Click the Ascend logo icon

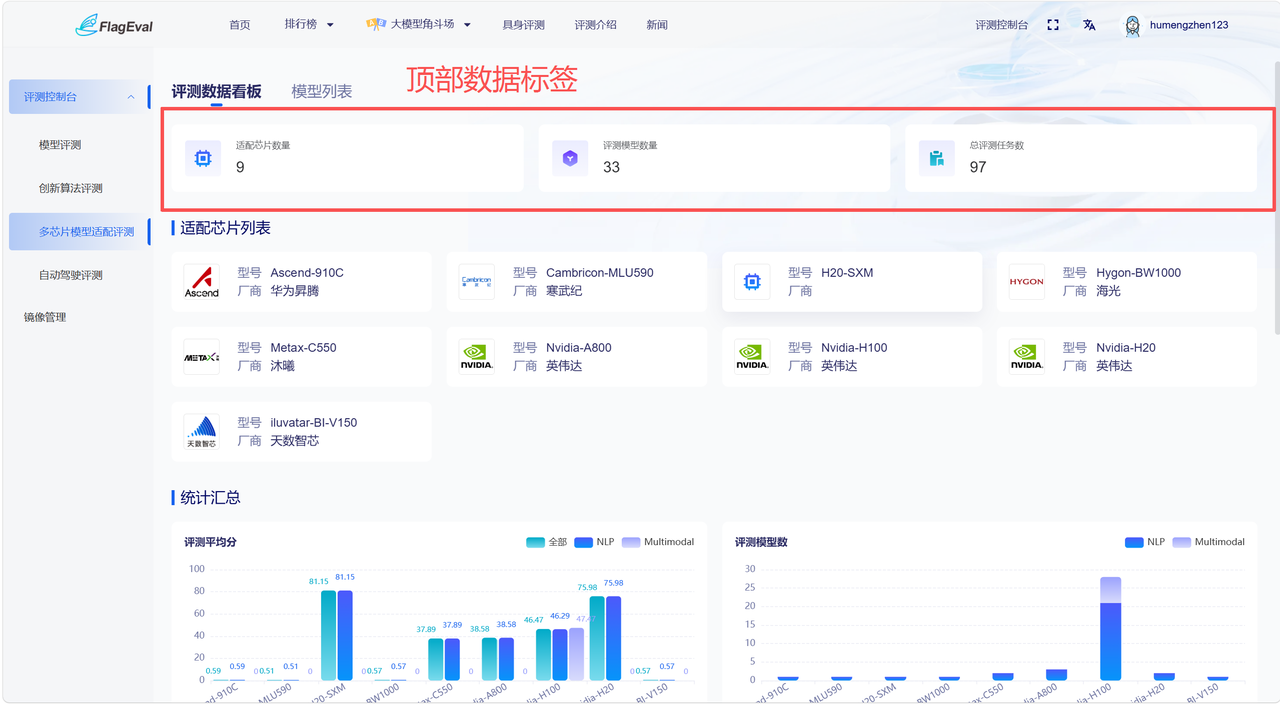coord(202,282)
